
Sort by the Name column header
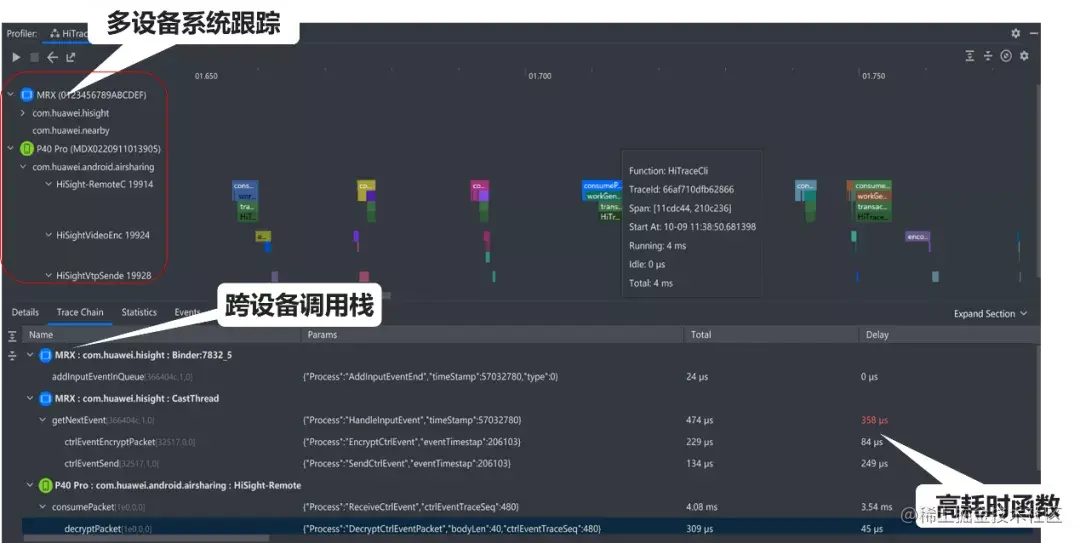tap(163, 335)
